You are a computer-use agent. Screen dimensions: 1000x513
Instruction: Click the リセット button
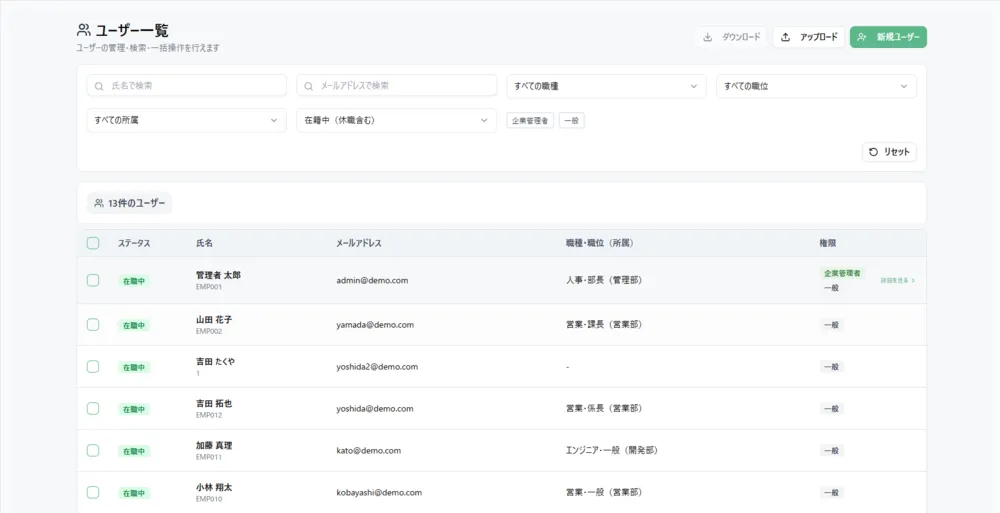[x=890, y=152]
